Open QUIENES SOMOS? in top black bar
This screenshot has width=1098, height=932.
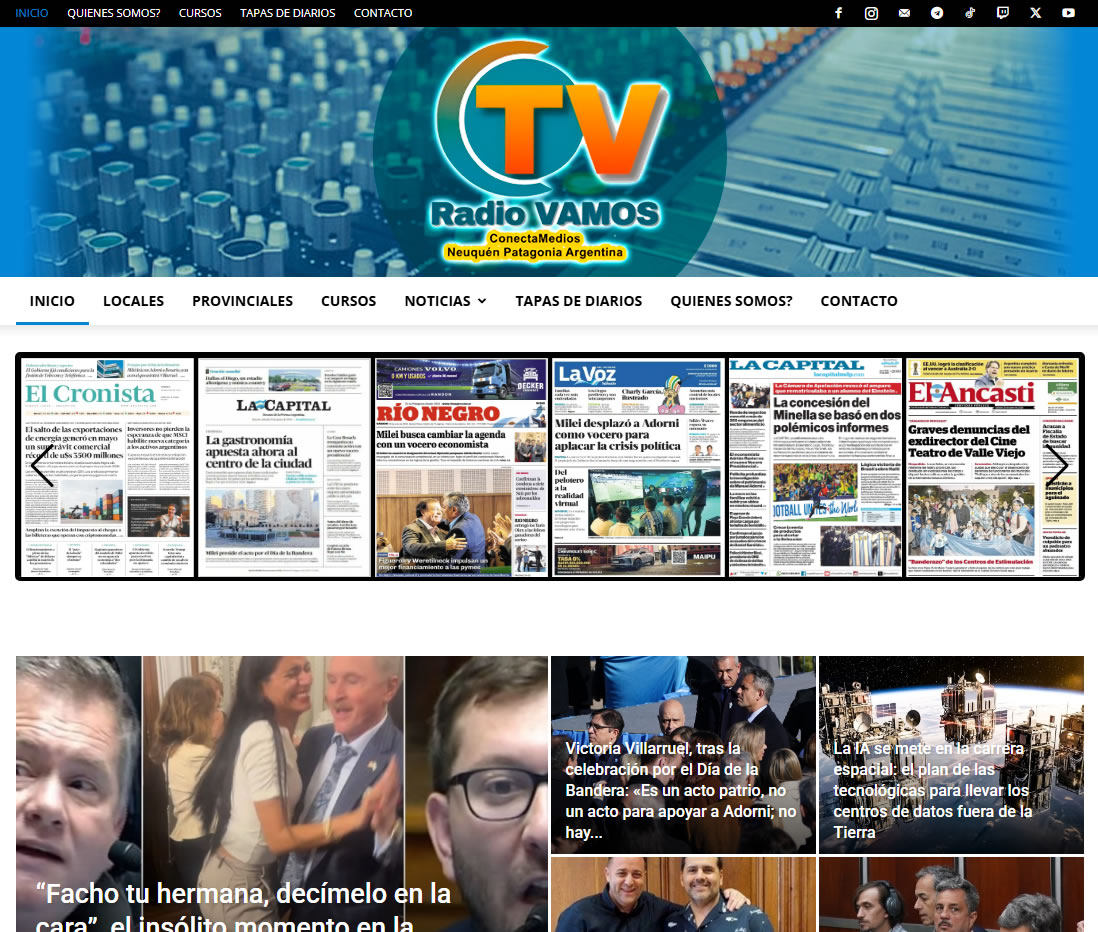pyautogui.click(x=113, y=13)
